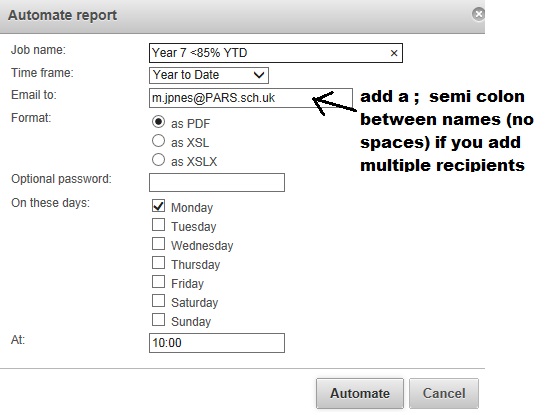
Task: Tick the Saturday checkbox
Action: pos(158,300)
